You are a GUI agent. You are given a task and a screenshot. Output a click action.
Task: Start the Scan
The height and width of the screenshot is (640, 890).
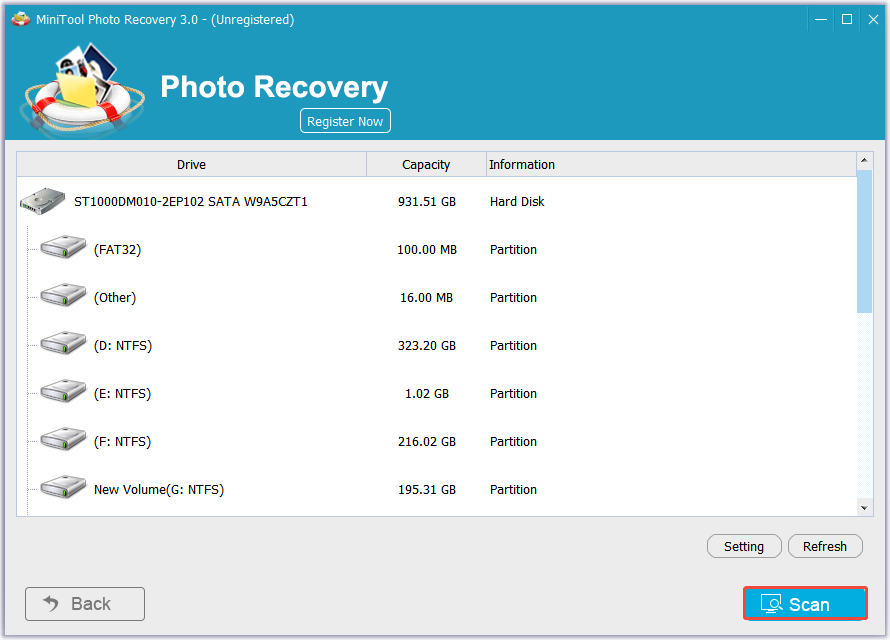[804, 604]
